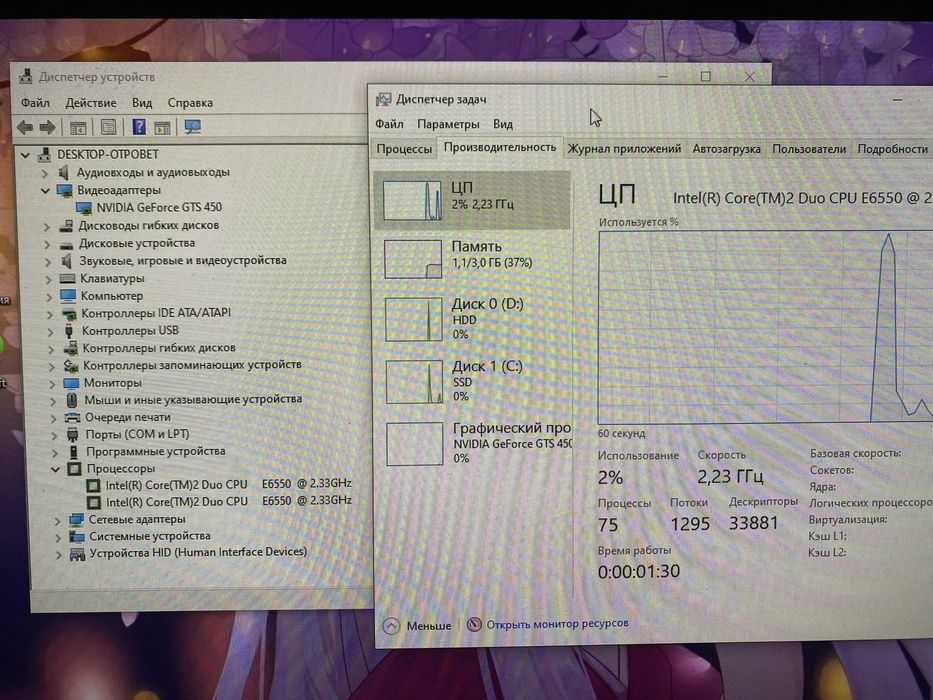Click uptime value 0:00:01:30
This screenshot has width=933, height=700.
(638, 571)
